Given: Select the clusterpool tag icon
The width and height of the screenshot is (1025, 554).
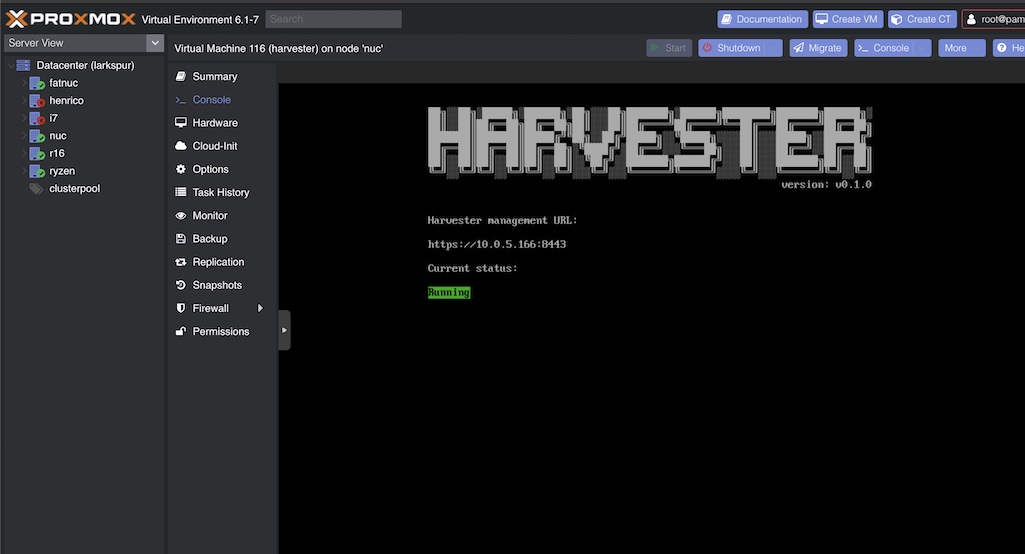Looking at the screenshot, I should 36,189.
